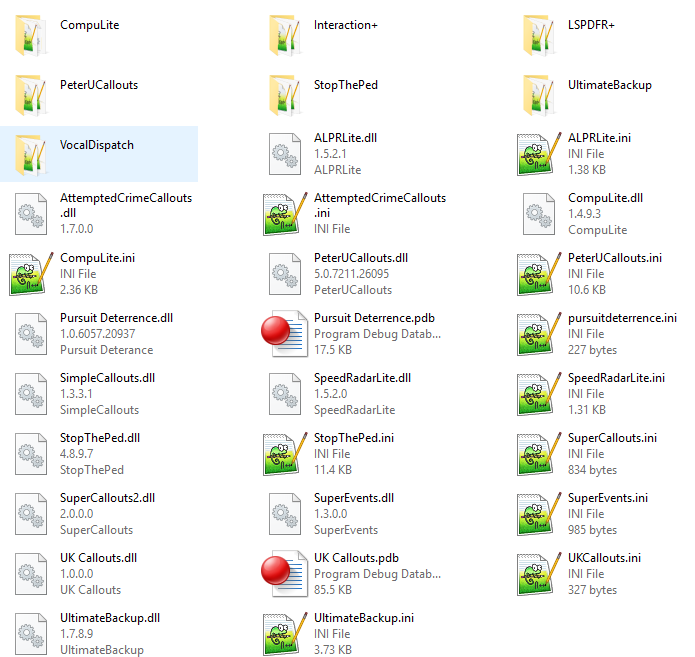Viewport: 695px width, 657px height.
Task: Click the ALPRLite.dll file name
Action: tap(345, 138)
